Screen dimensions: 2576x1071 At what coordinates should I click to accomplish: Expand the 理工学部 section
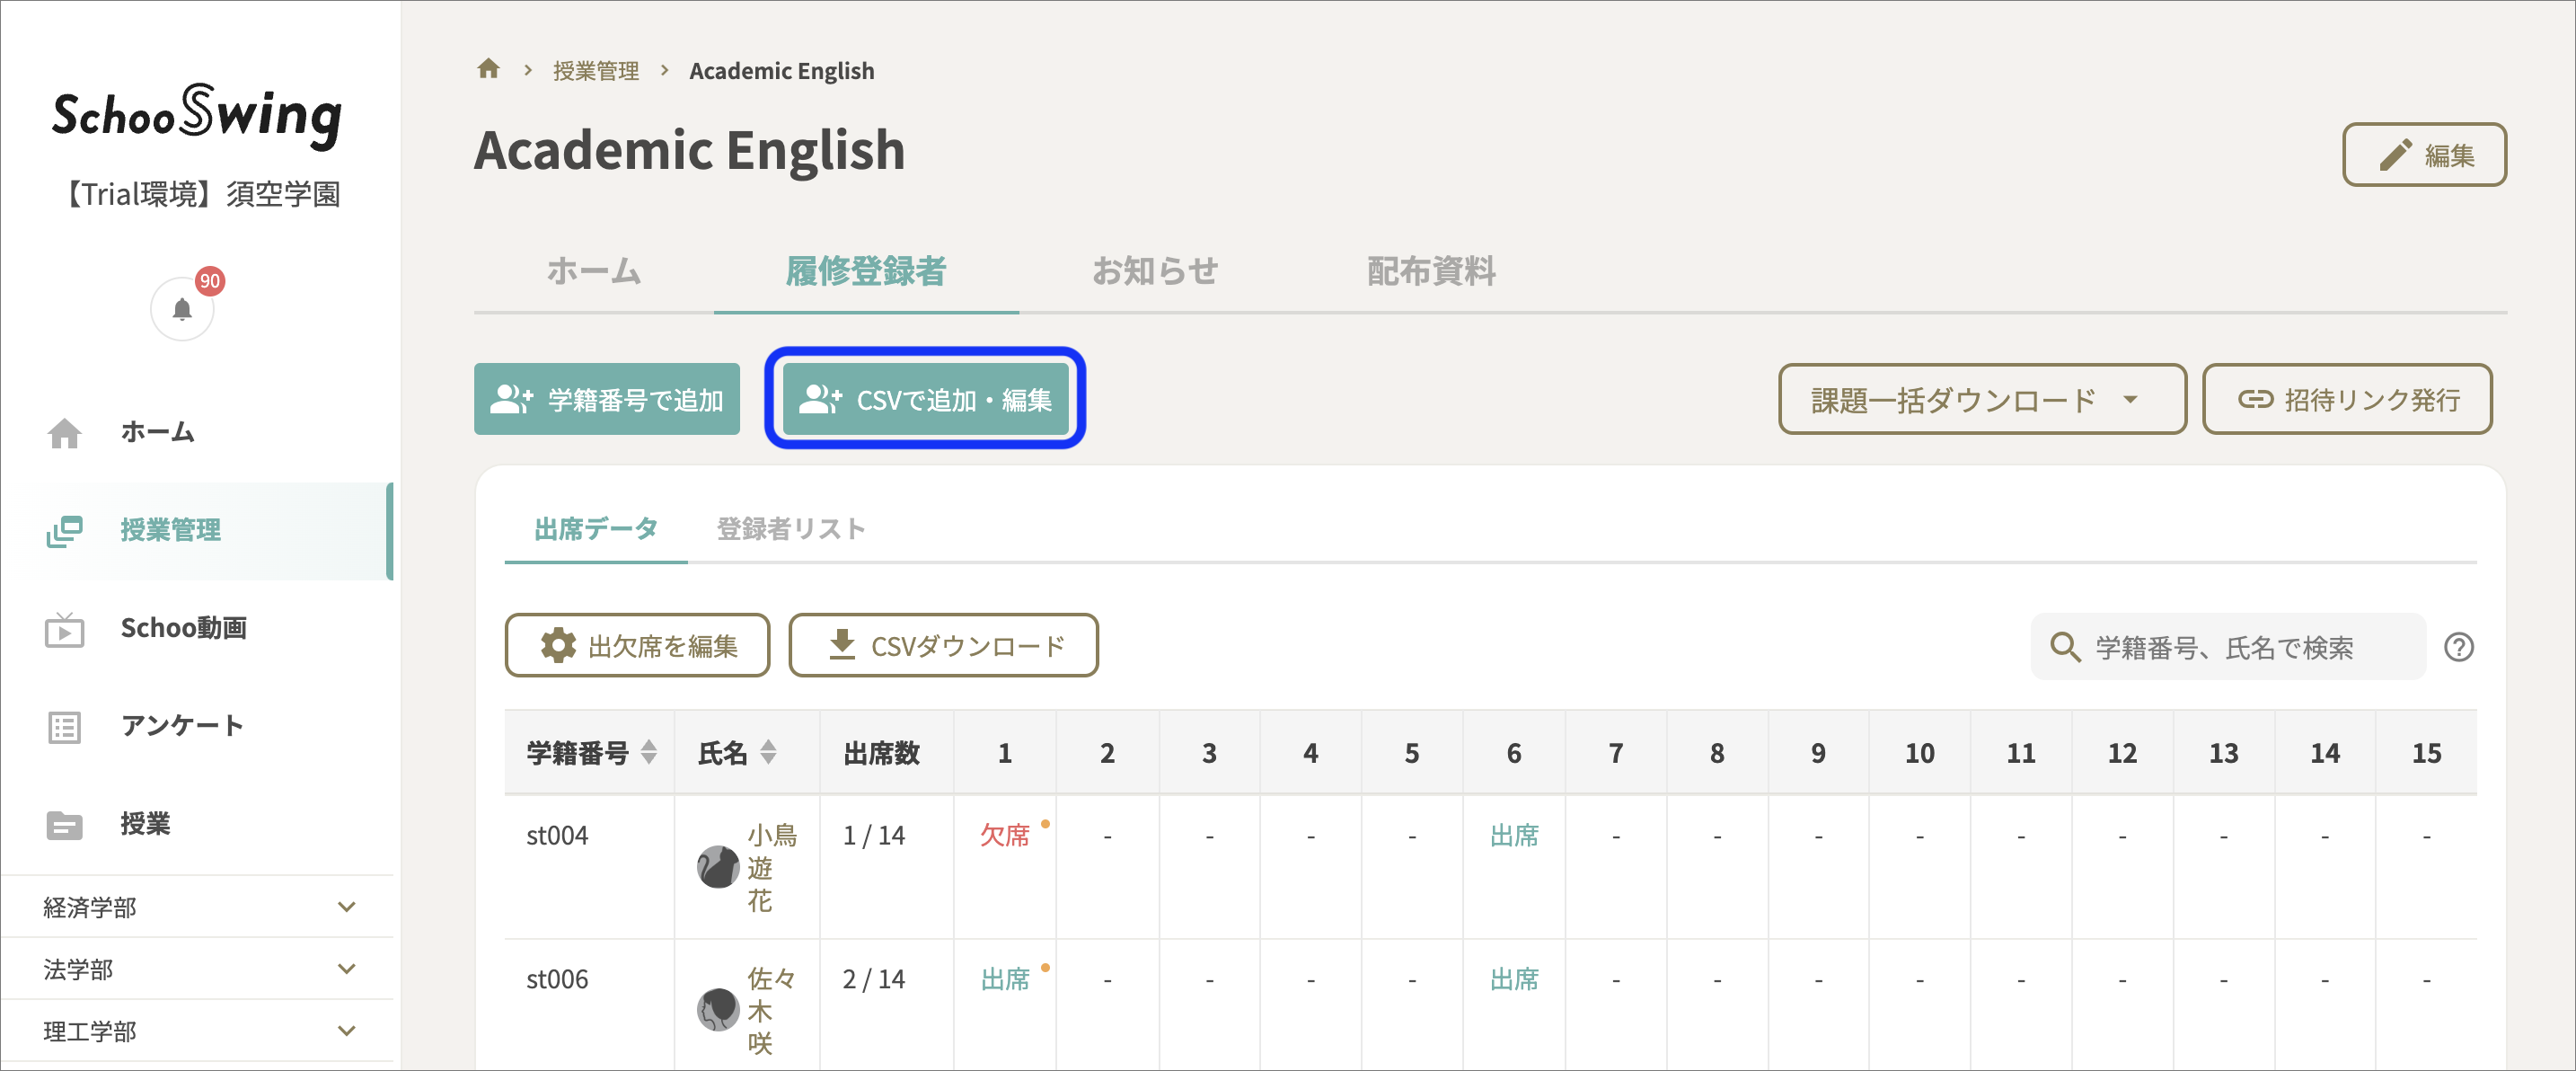(x=197, y=1031)
